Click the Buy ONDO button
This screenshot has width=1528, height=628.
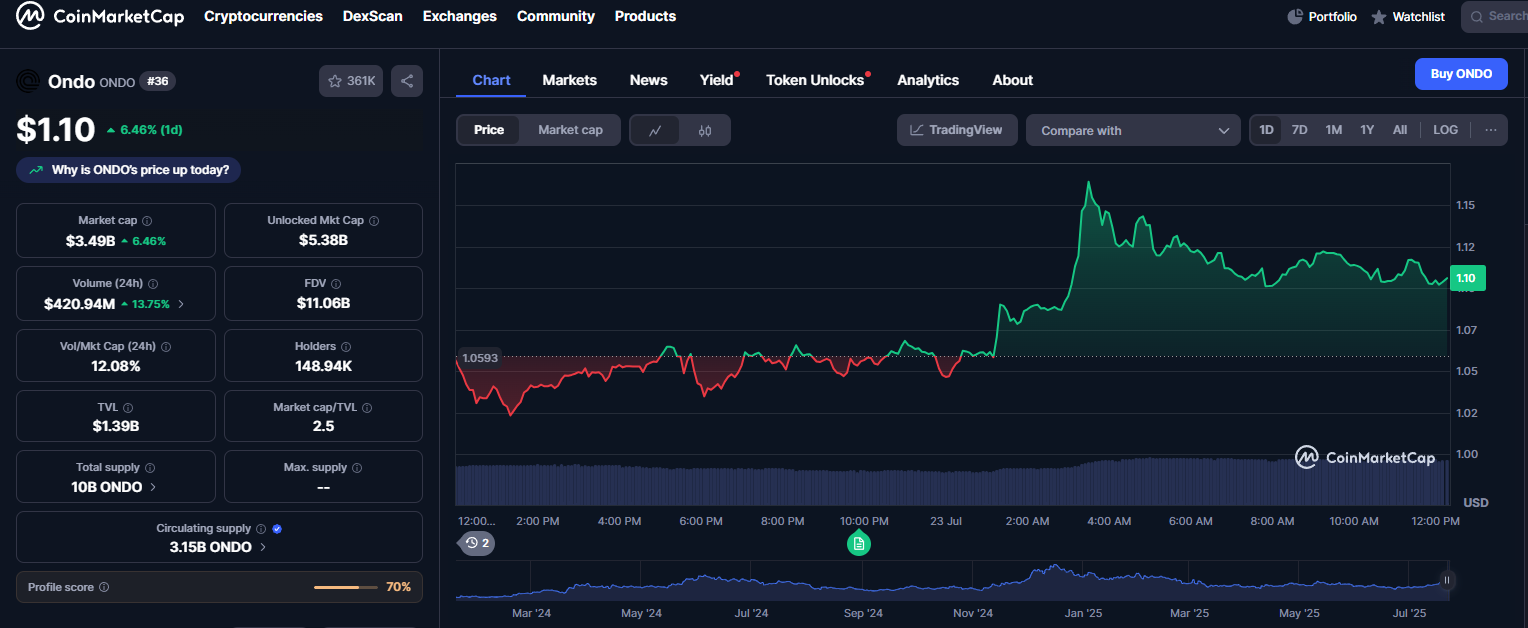click(x=1461, y=74)
